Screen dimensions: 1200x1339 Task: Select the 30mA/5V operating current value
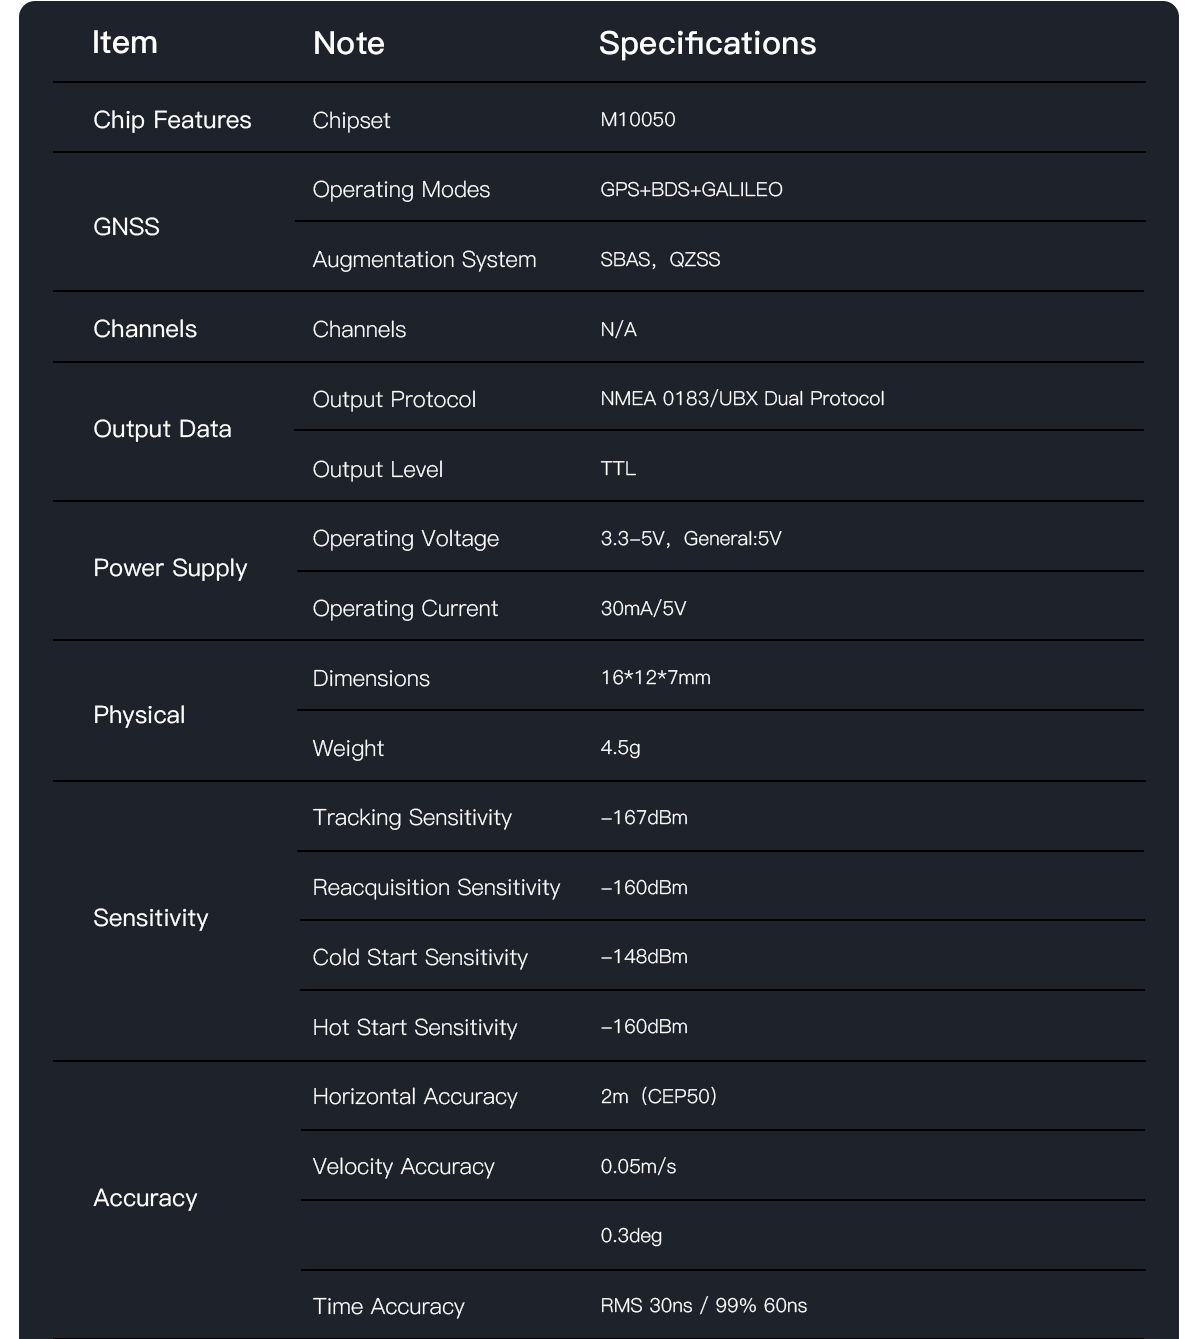point(643,609)
